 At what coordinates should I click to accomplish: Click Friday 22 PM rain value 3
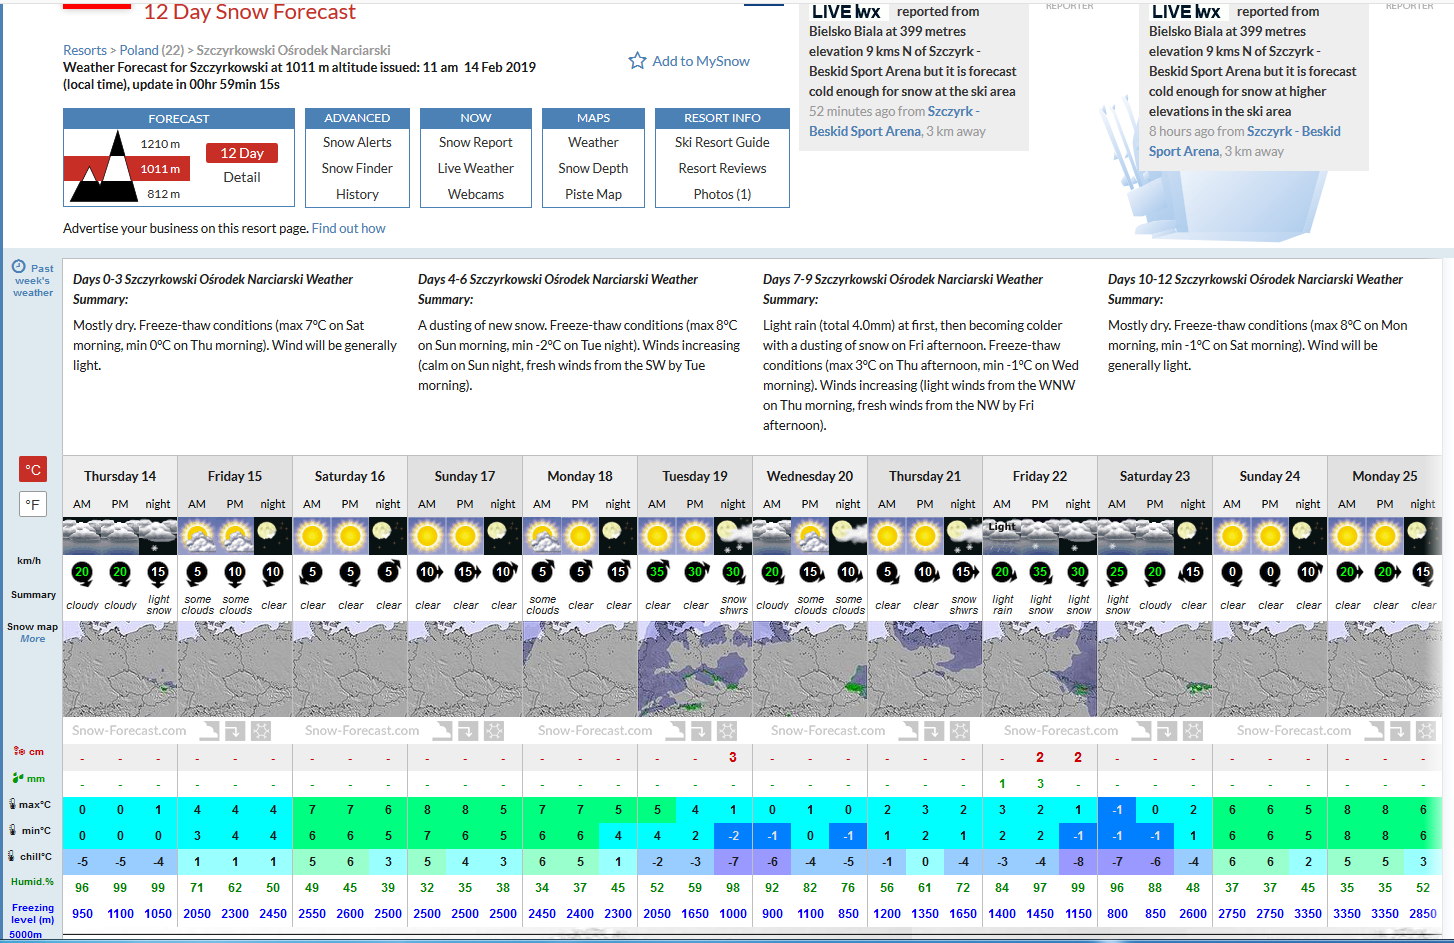coord(1040,783)
